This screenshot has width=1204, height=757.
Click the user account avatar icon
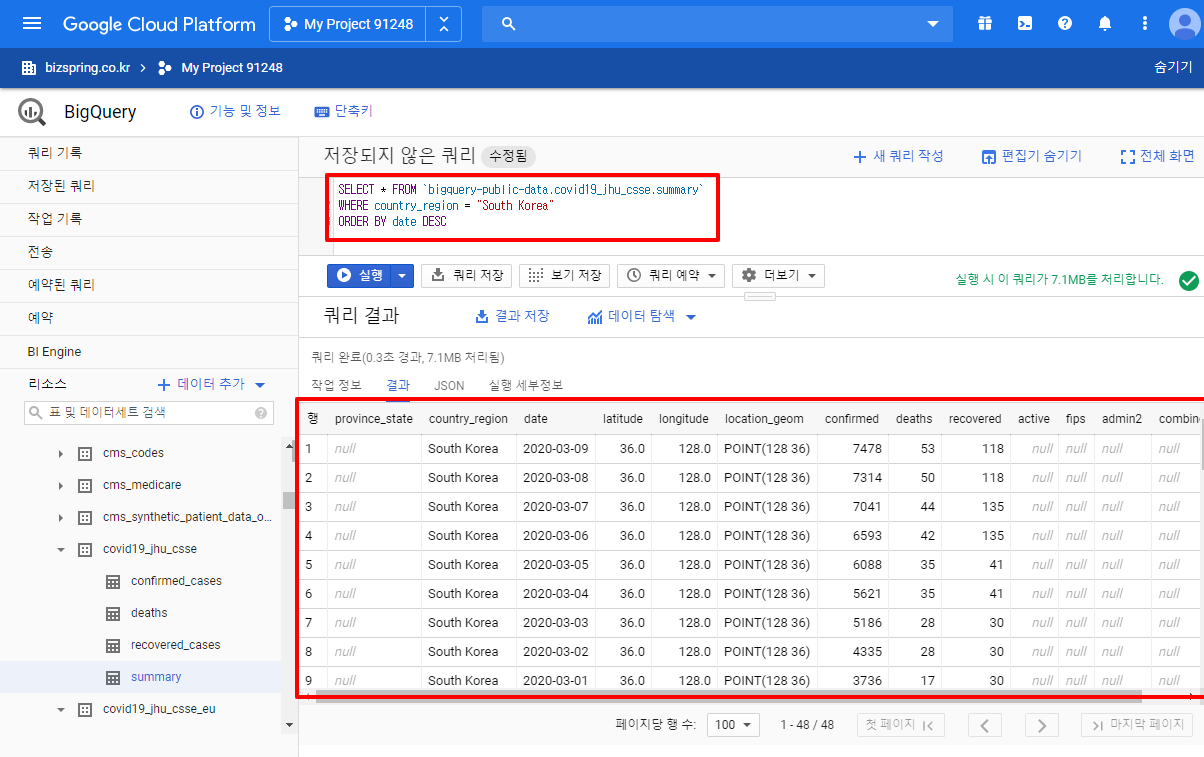click(1182, 22)
